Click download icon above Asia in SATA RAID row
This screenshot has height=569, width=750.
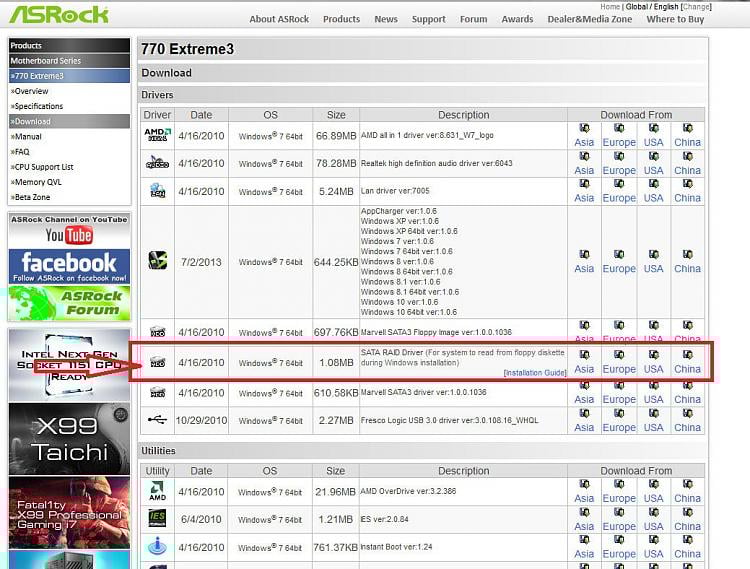coord(584,355)
